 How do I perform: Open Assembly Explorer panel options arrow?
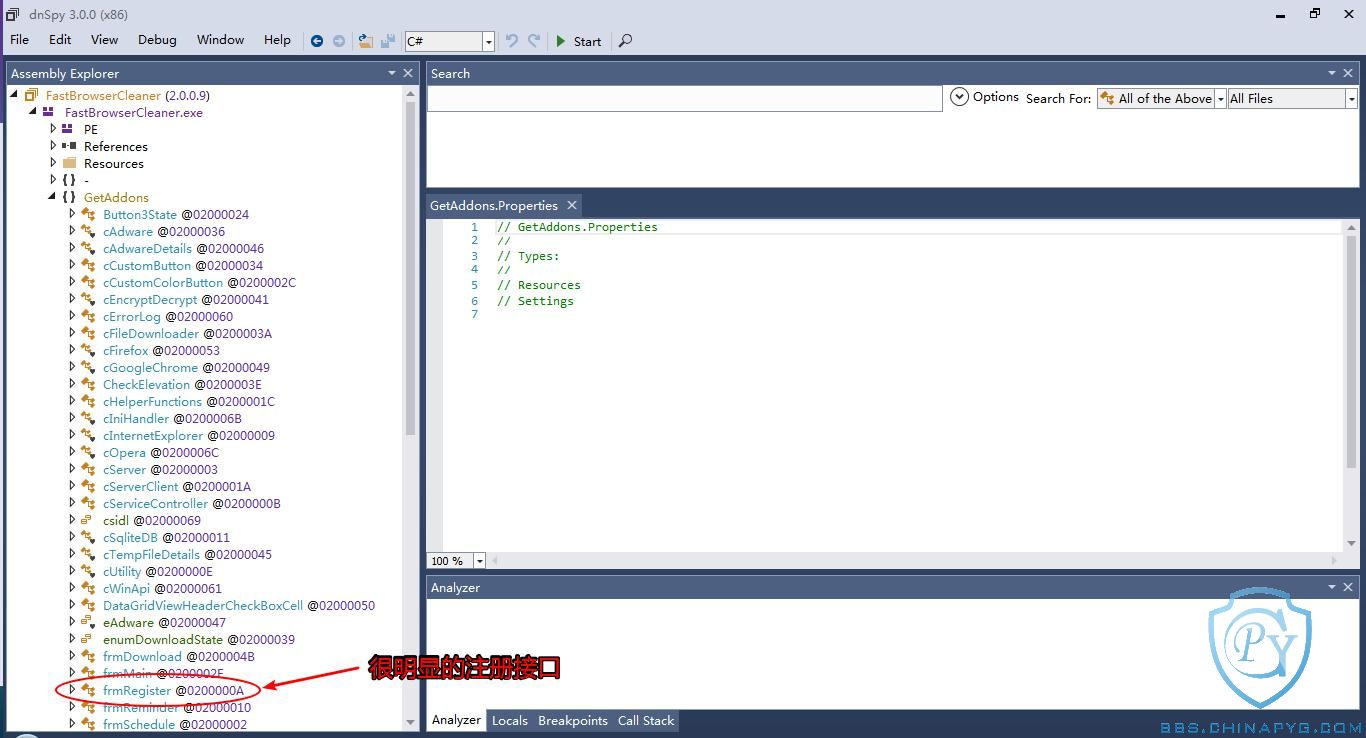pyautogui.click(x=391, y=73)
